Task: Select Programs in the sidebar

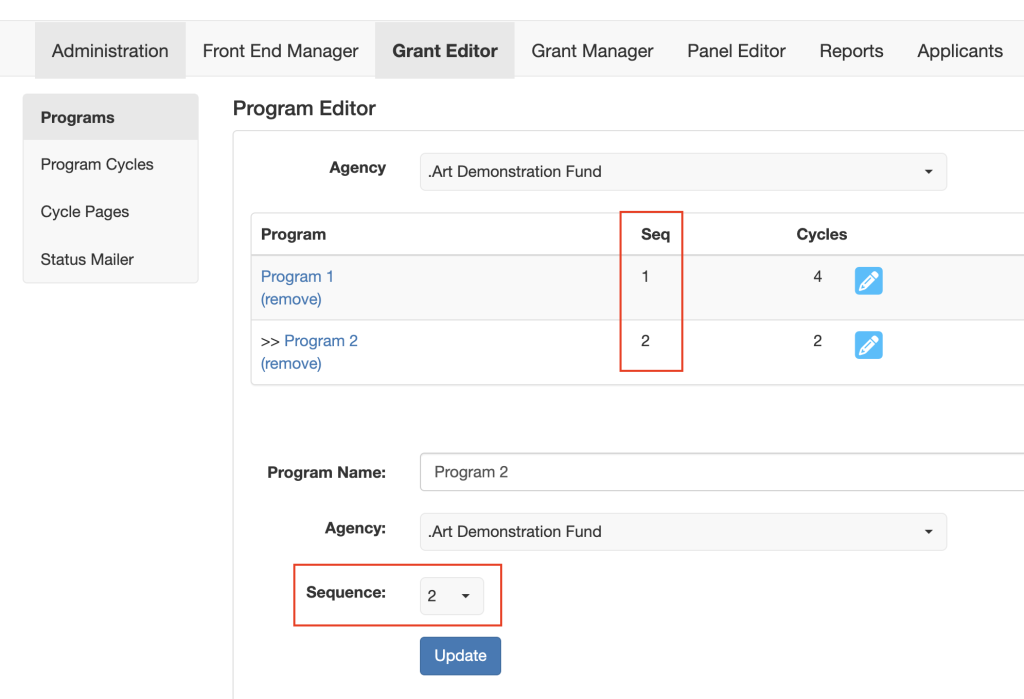Action: click(78, 117)
